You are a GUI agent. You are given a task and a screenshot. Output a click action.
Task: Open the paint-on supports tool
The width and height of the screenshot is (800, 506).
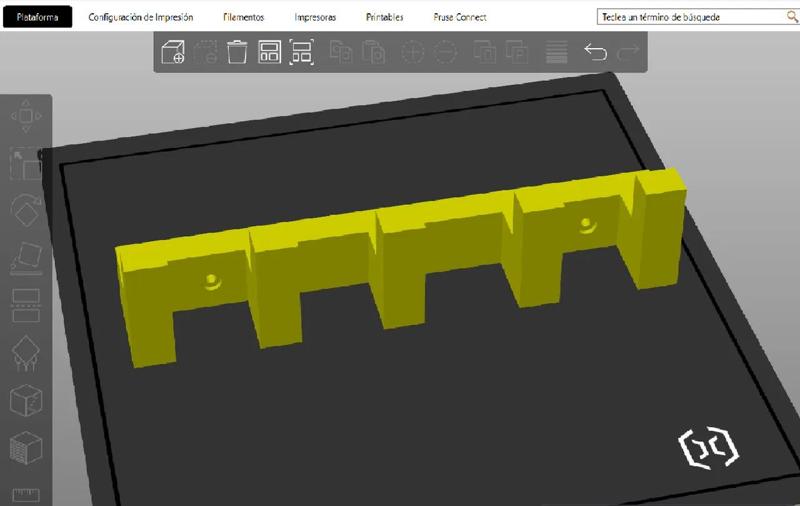[x=26, y=353]
